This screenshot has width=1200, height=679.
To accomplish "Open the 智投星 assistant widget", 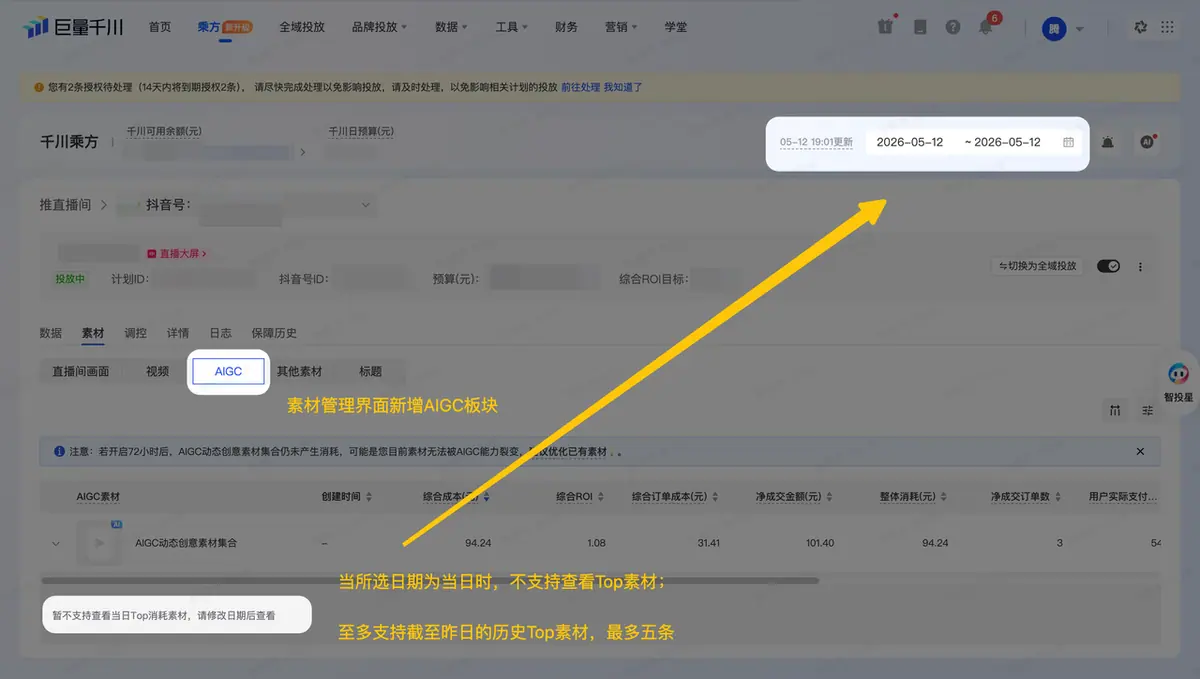I will point(1178,382).
